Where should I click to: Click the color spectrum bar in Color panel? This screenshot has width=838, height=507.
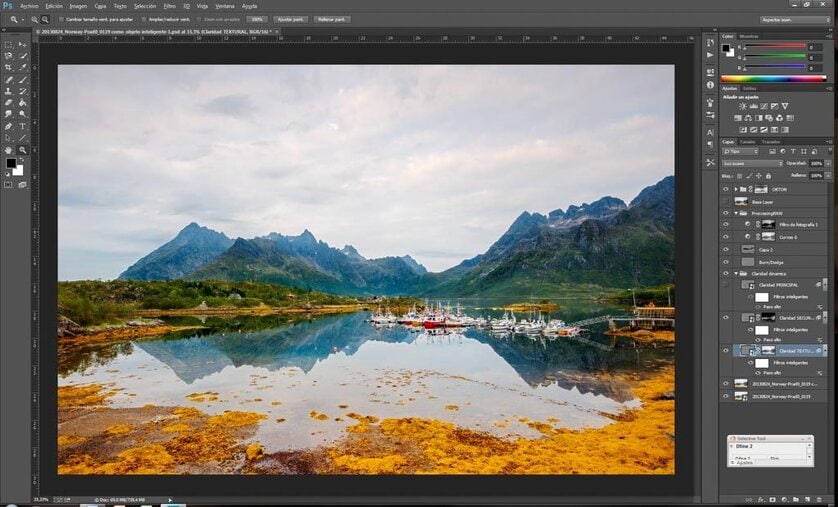coord(772,78)
